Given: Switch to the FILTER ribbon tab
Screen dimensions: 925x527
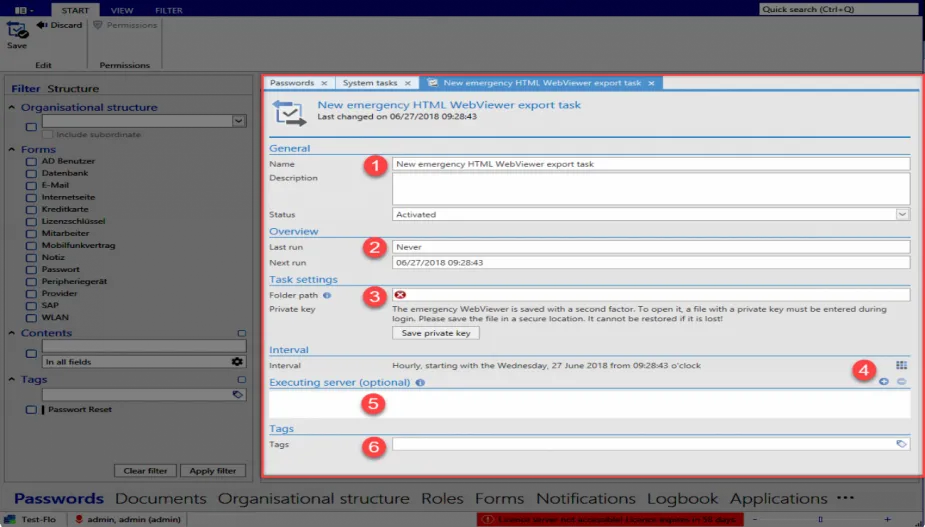Looking at the screenshot, I should (x=169, y=10).
